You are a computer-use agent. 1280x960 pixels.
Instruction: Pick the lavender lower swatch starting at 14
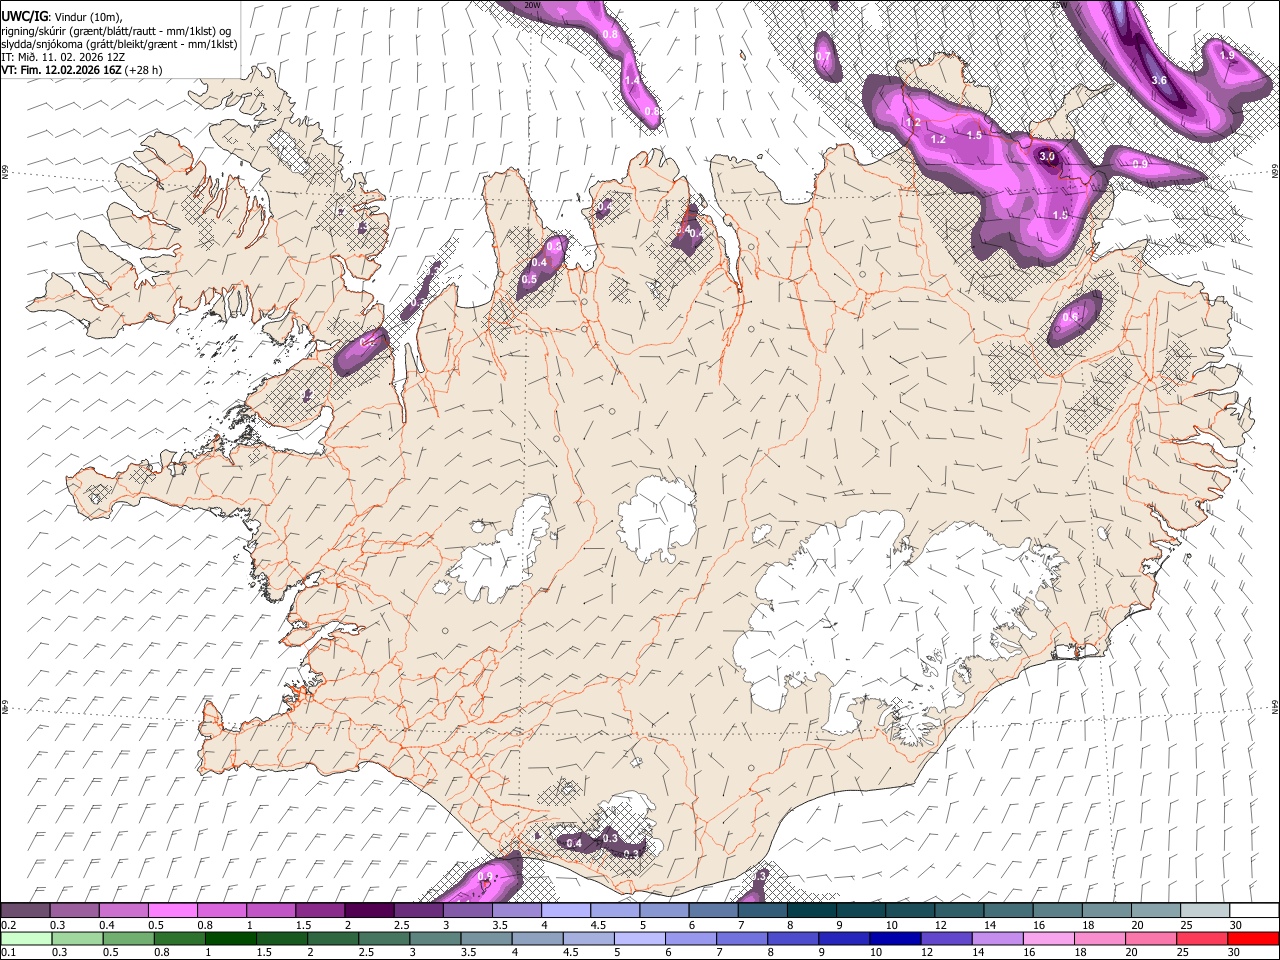click(x=999, y=939)
